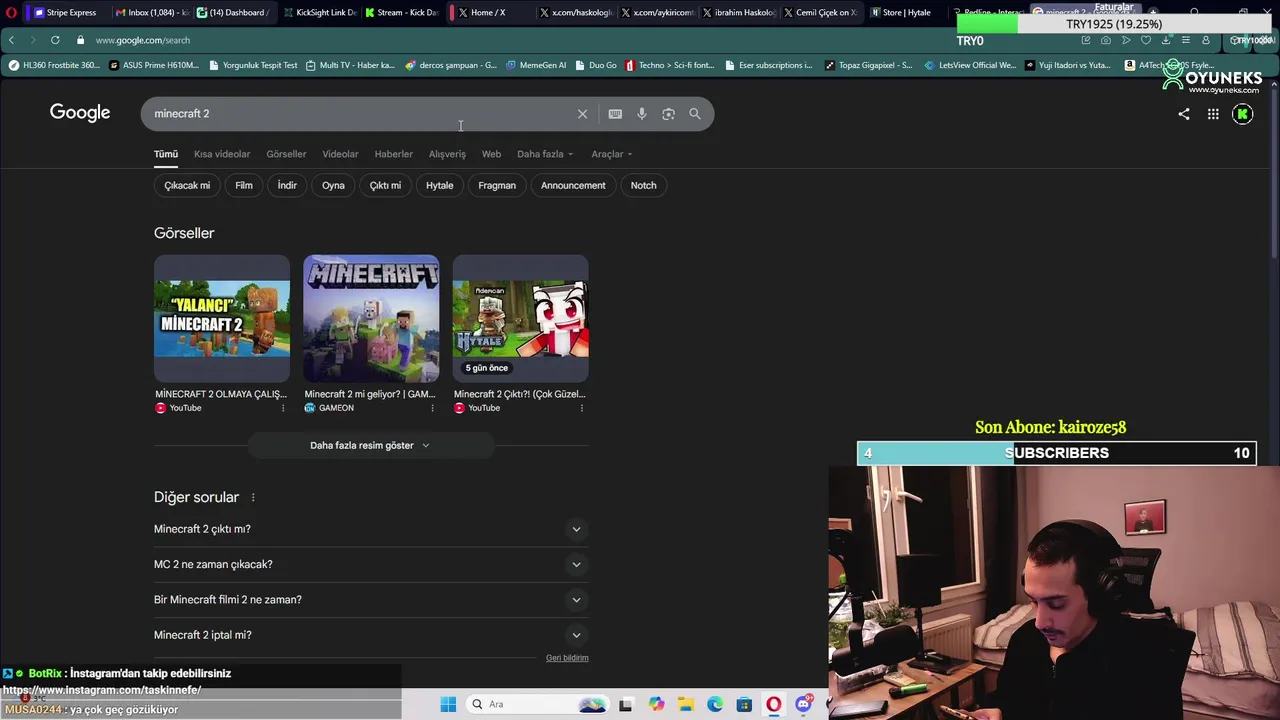Clear the search box with the X icon
The height and width of the screenshot is (720, 1280).
(x=582, y=114)
